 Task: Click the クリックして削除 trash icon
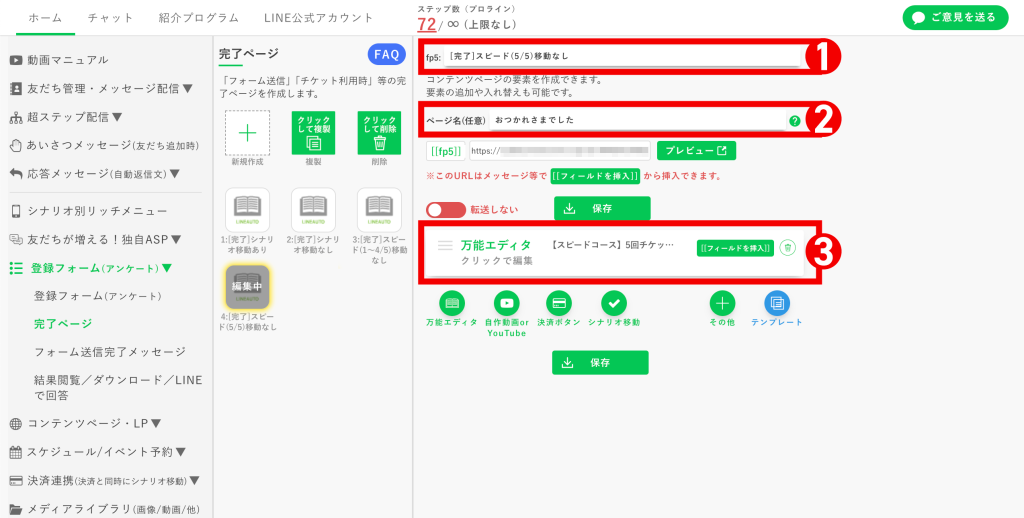click(379, 133)
